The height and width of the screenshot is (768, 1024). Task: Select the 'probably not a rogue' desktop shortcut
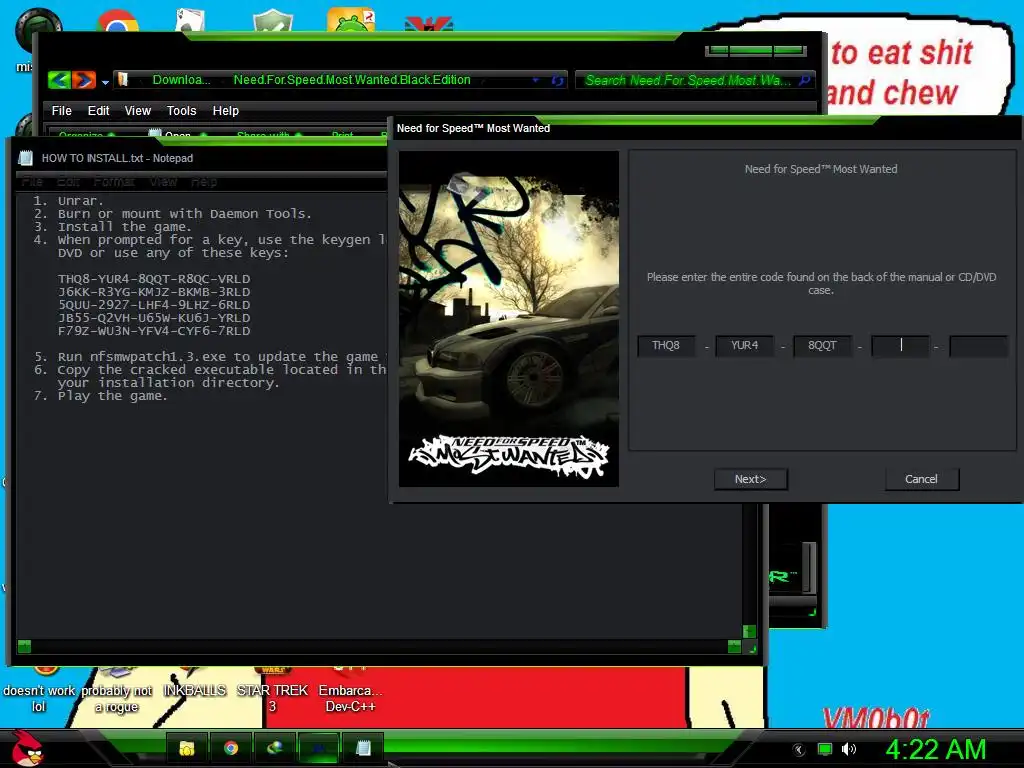pyautogui.click(x=116, y=691)
